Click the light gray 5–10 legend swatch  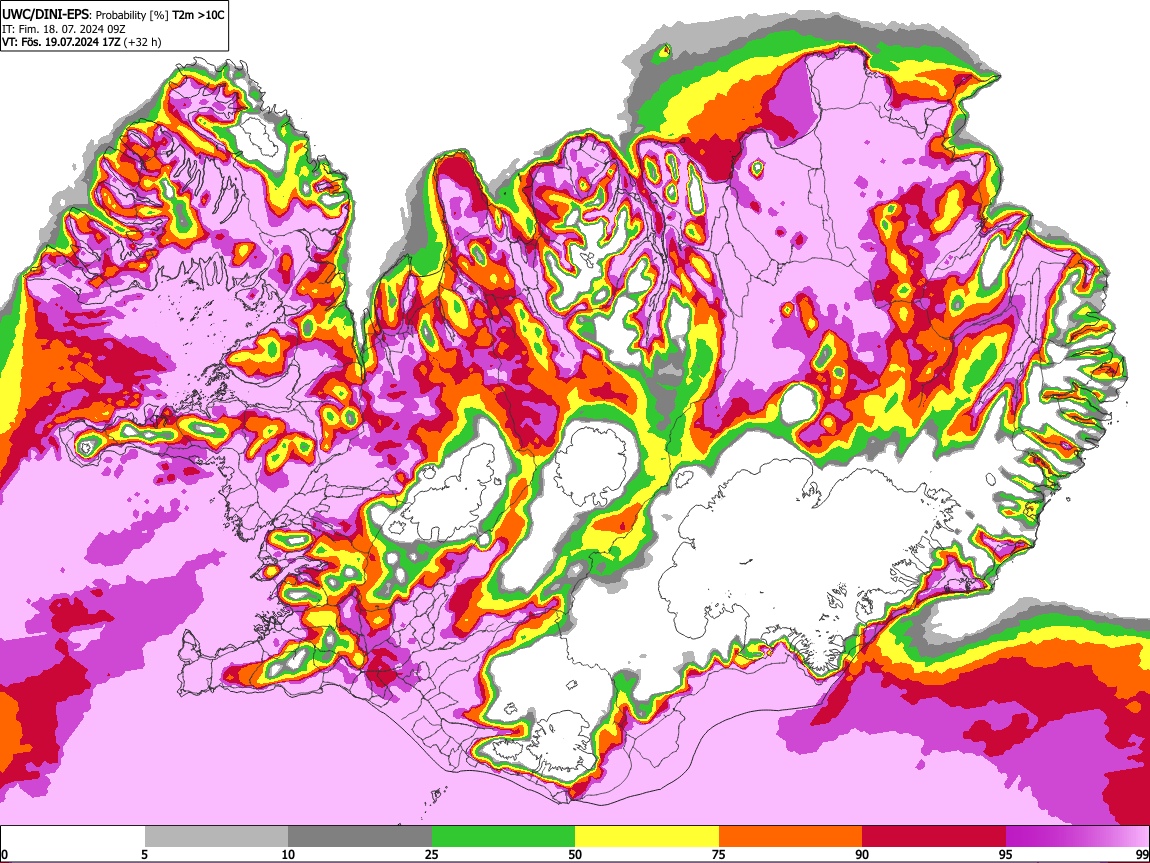coord(216,837)
